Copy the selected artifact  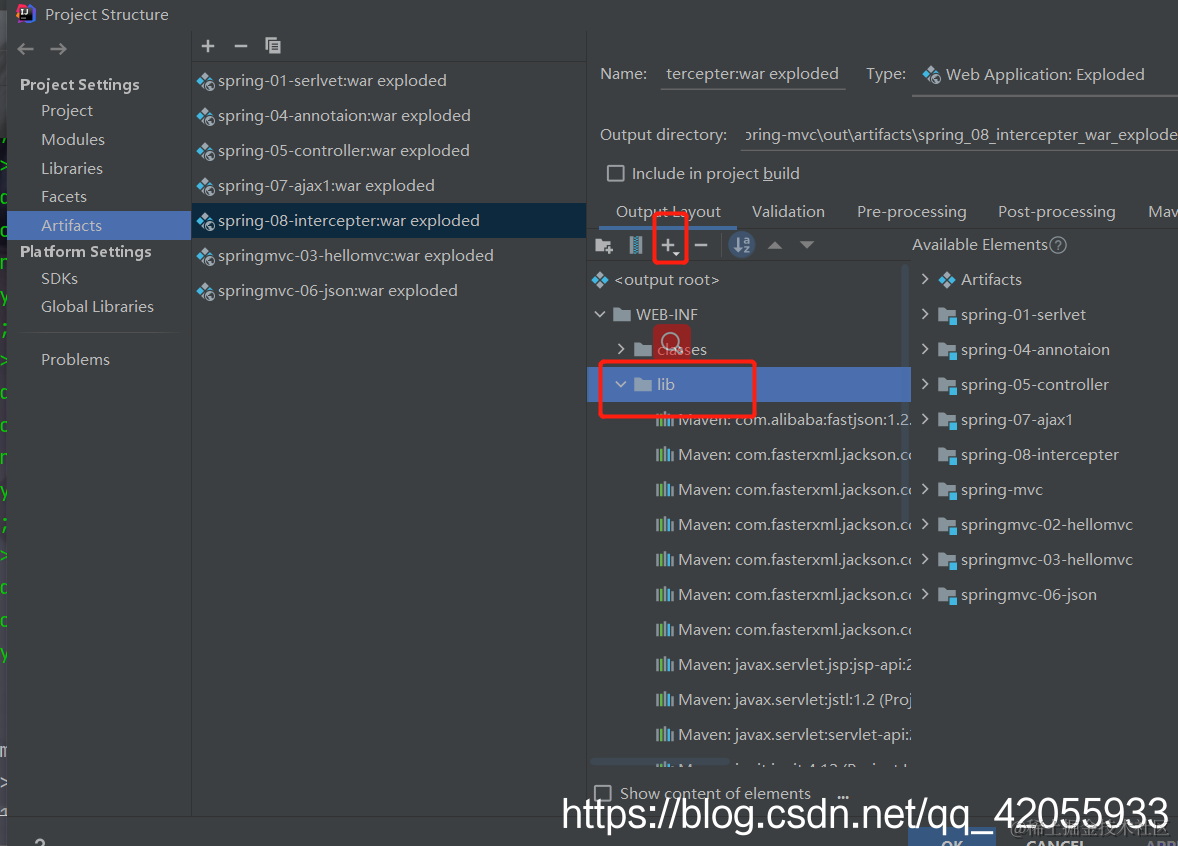tap(273, 46)
